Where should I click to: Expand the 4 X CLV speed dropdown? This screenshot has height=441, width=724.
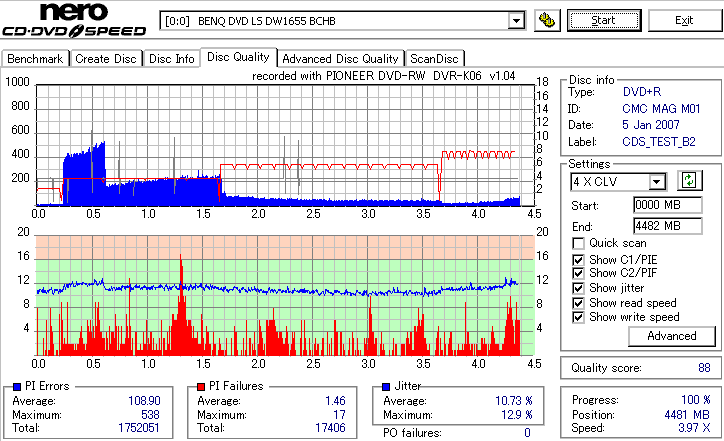pos(656,182)
